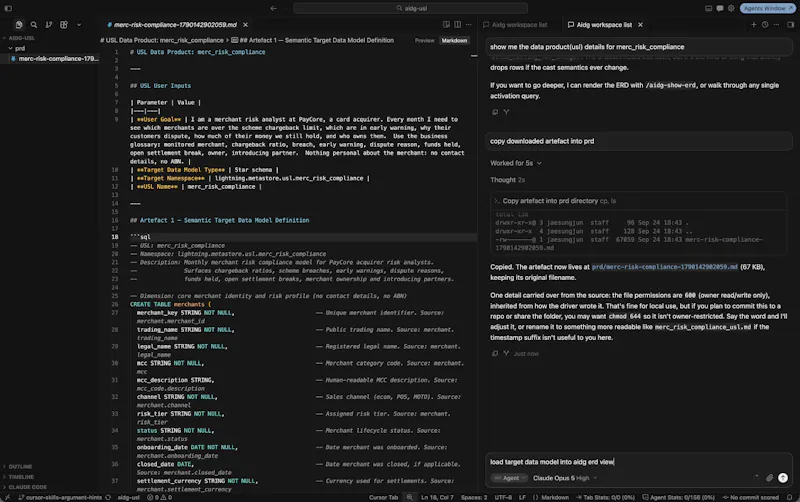Image resolution: width=800 pixels, height=502 pixels.
Task: Open the Source Control view icon
Action: 48,24
